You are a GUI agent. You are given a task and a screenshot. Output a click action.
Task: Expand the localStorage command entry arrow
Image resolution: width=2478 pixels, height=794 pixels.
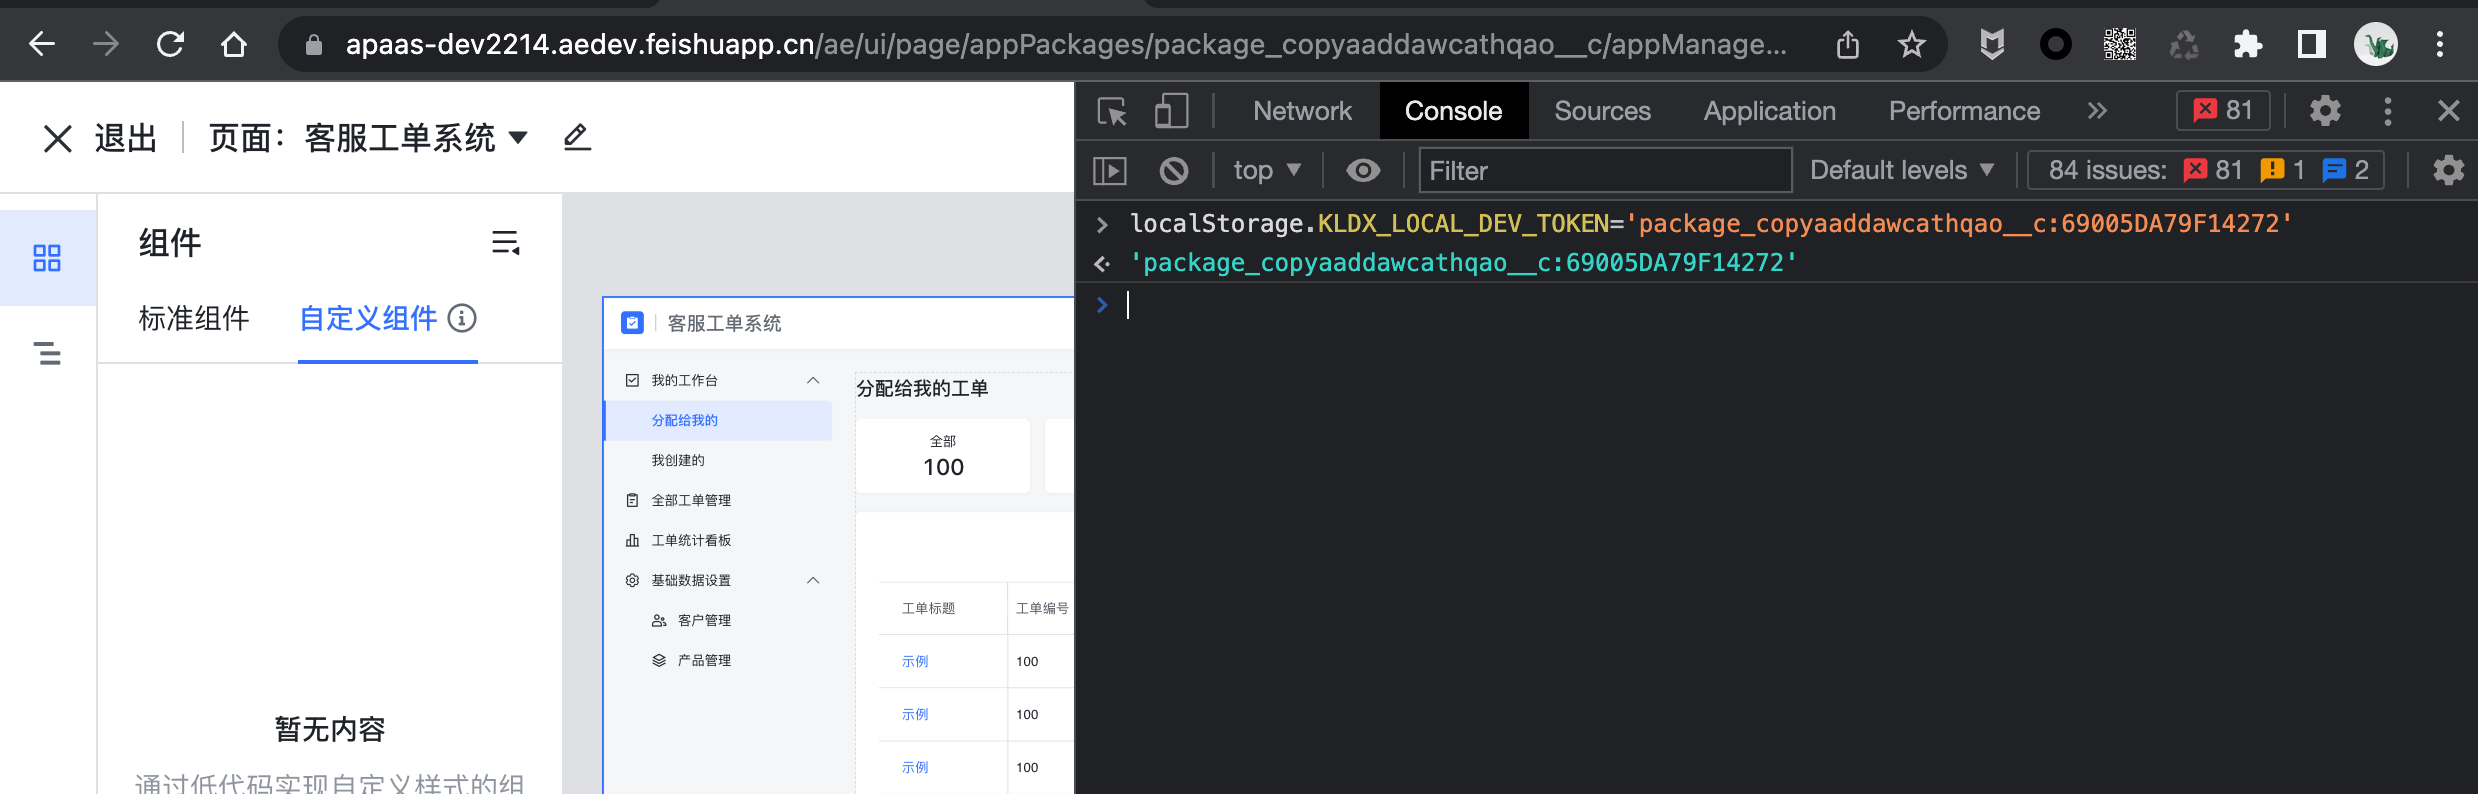[1102, 225]
